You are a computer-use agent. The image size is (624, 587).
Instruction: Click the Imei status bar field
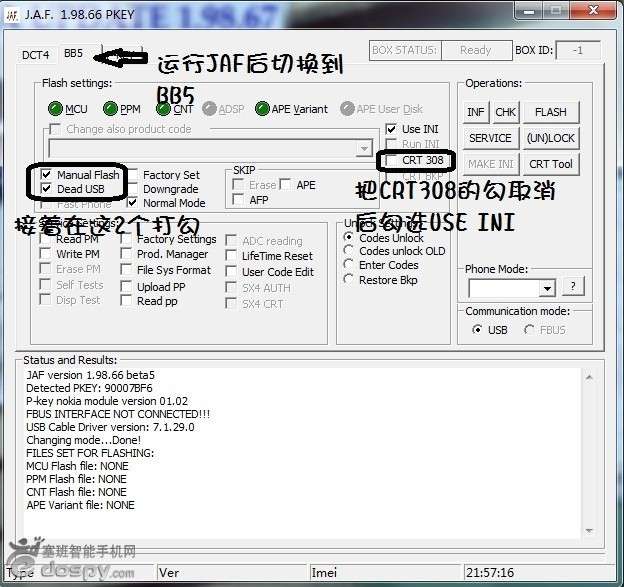pyautogui.click(x=386, y=573)
